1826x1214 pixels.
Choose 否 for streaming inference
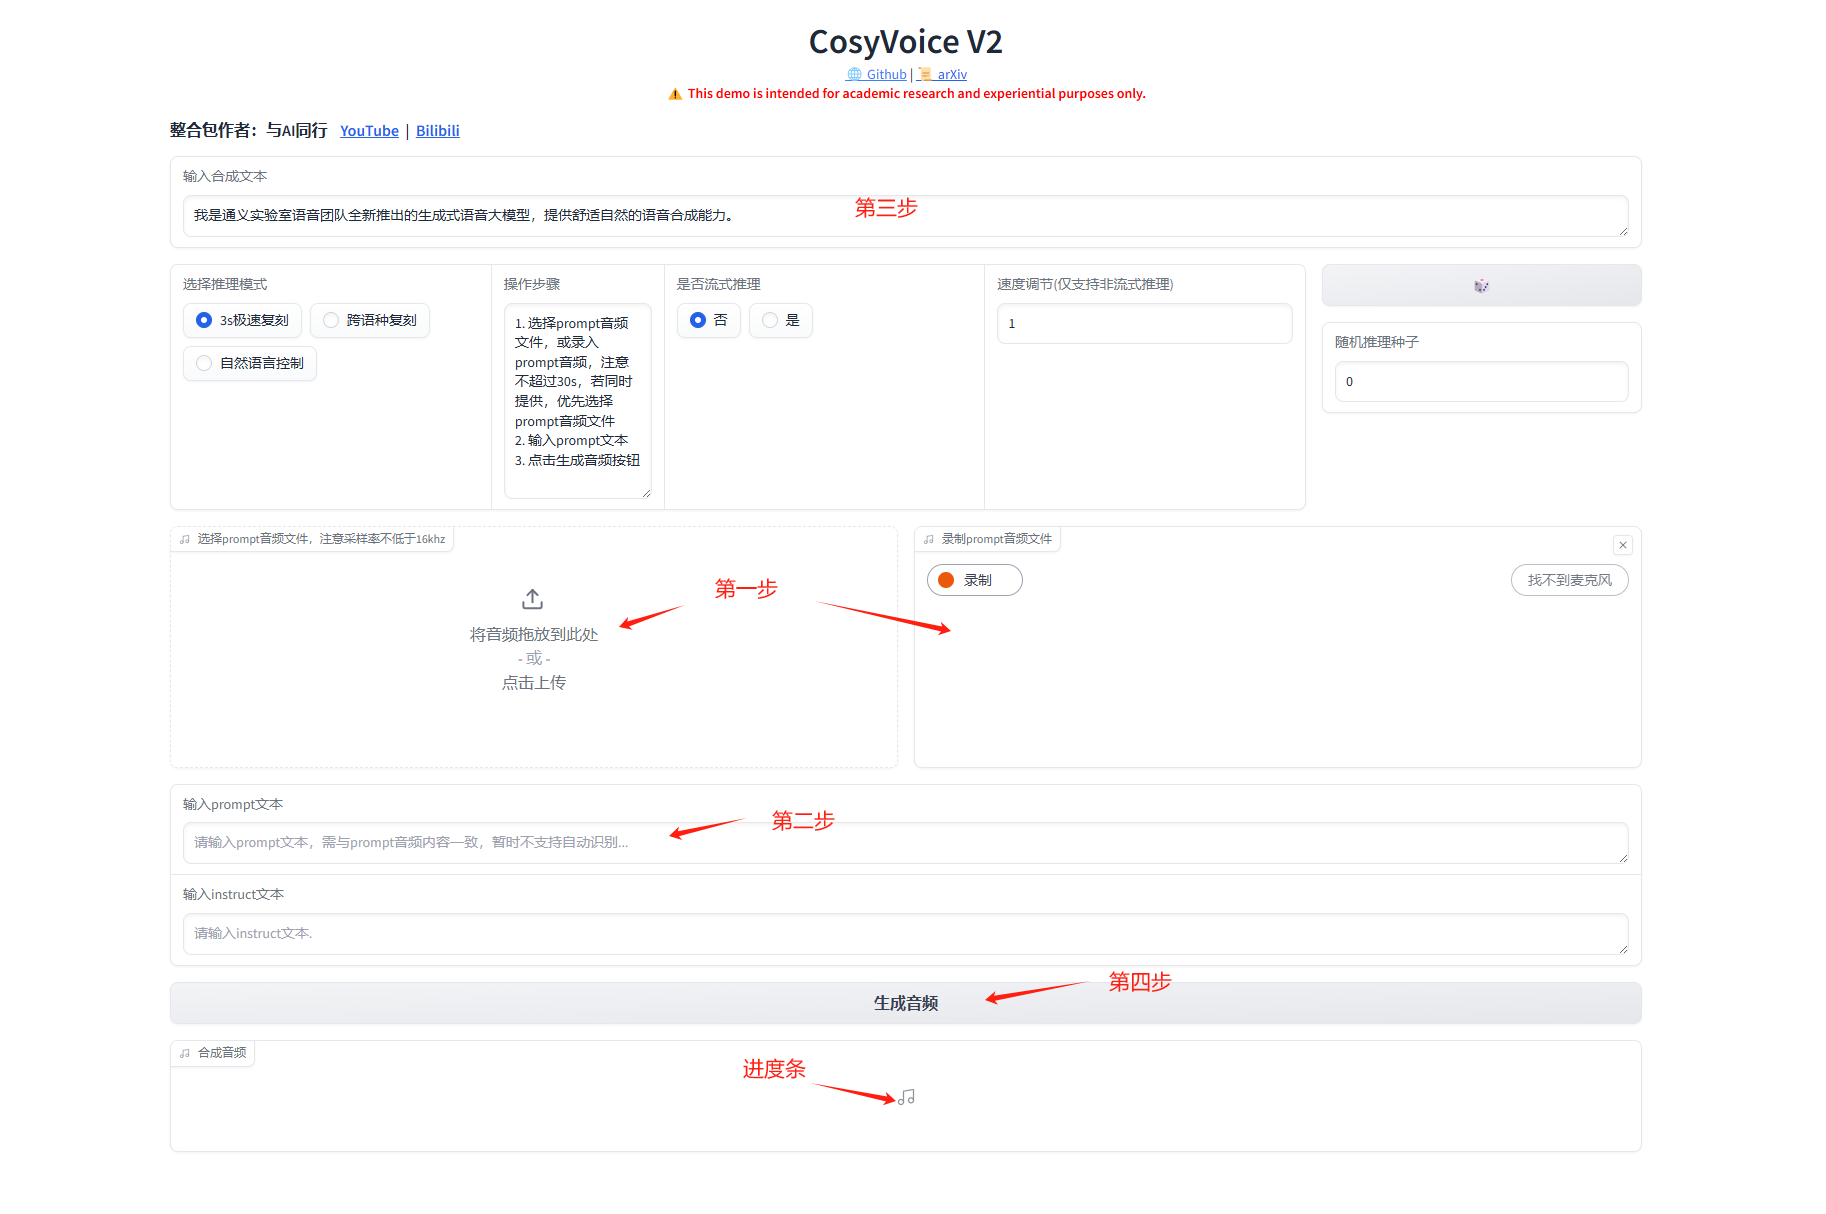(709, 320)
